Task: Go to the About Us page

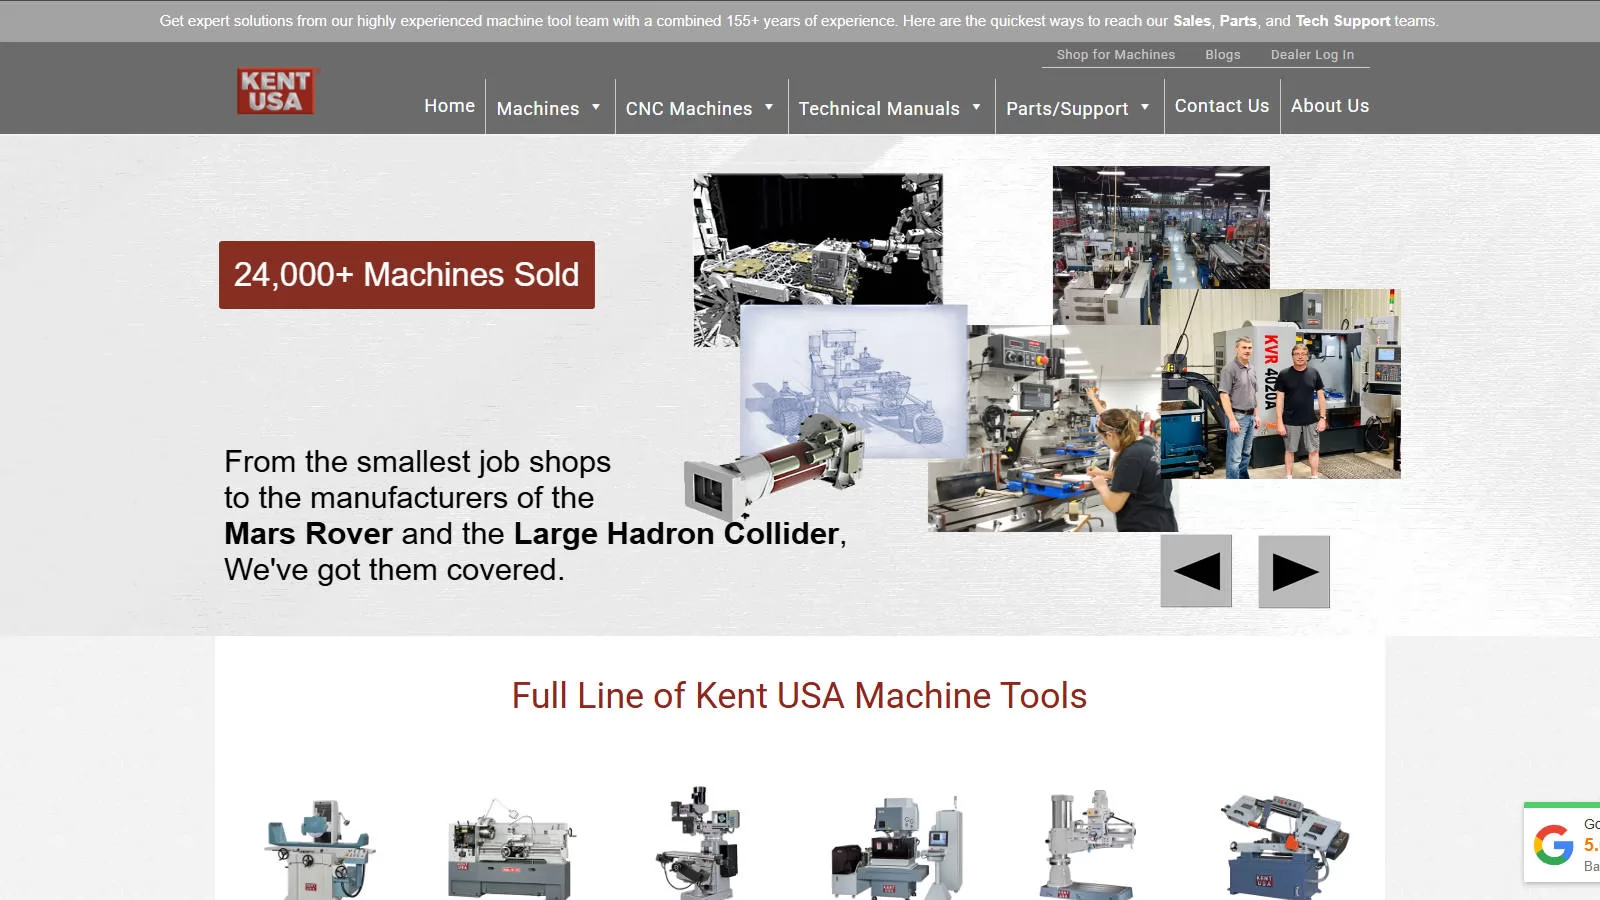Action: click(x=1330, y=106)
